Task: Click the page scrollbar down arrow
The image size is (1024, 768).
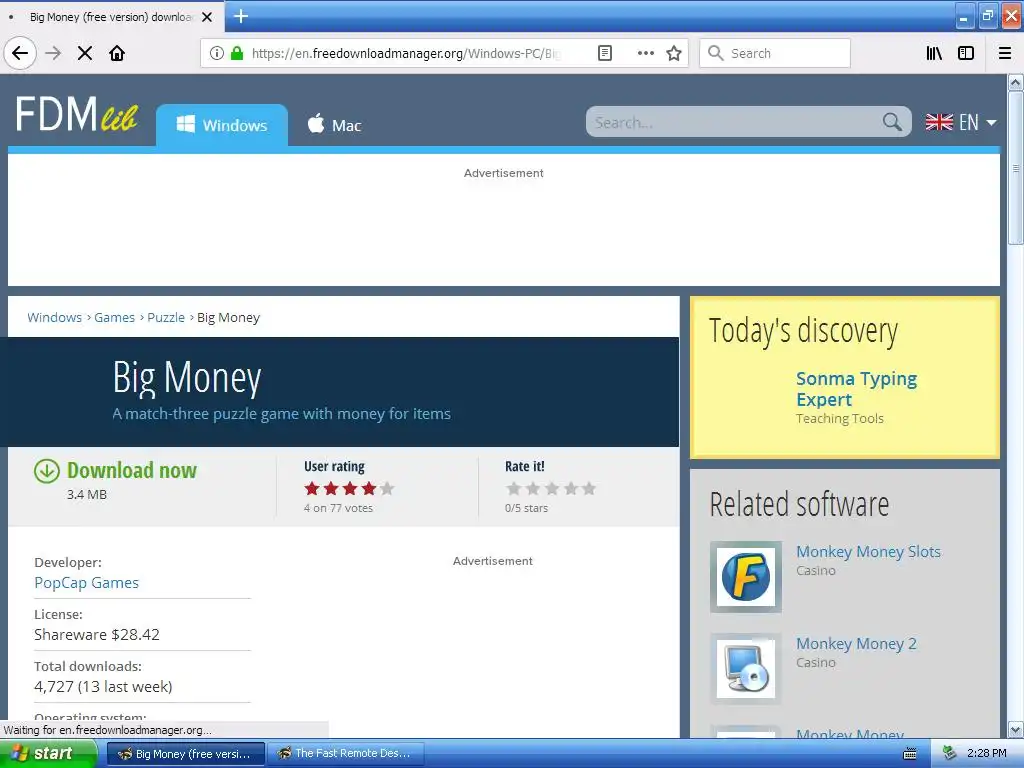Action: (1015, 729)
